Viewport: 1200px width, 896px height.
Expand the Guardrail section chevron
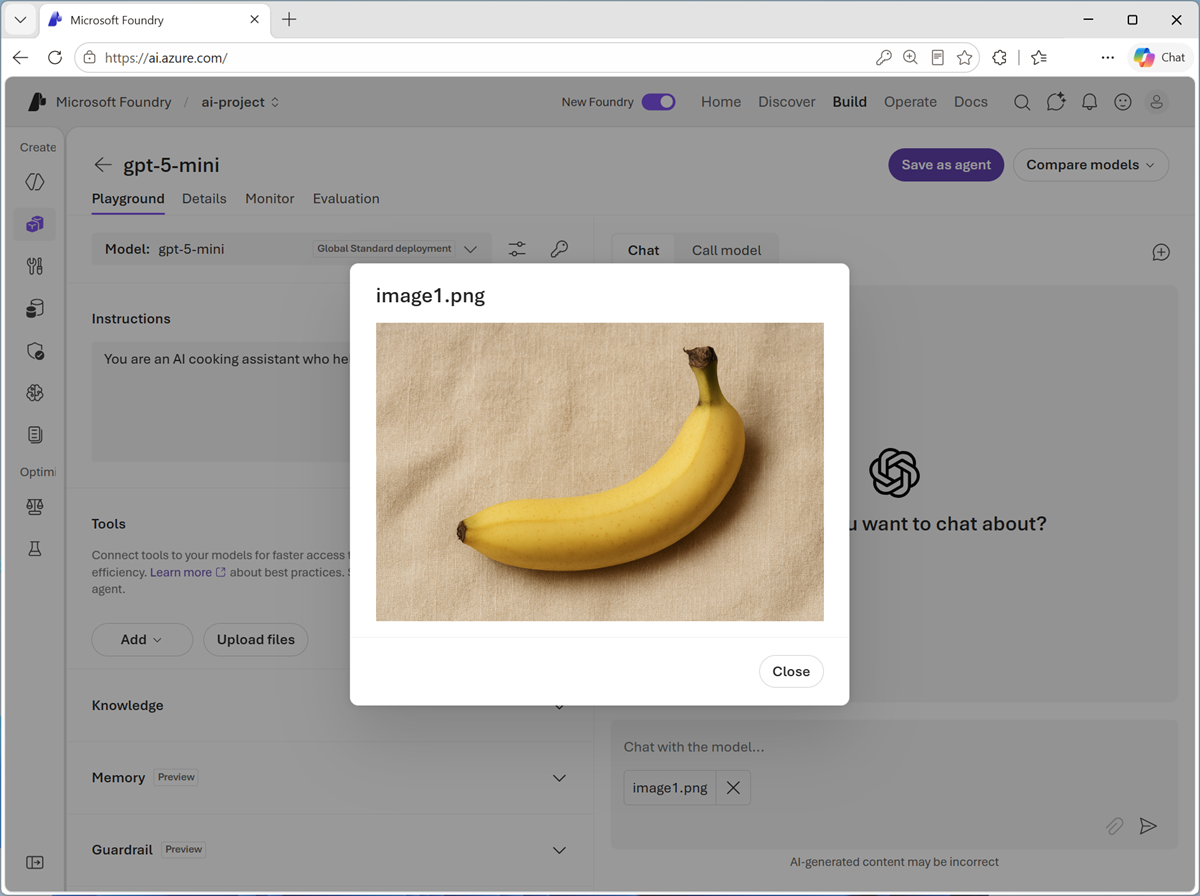(x=559, y=850)
